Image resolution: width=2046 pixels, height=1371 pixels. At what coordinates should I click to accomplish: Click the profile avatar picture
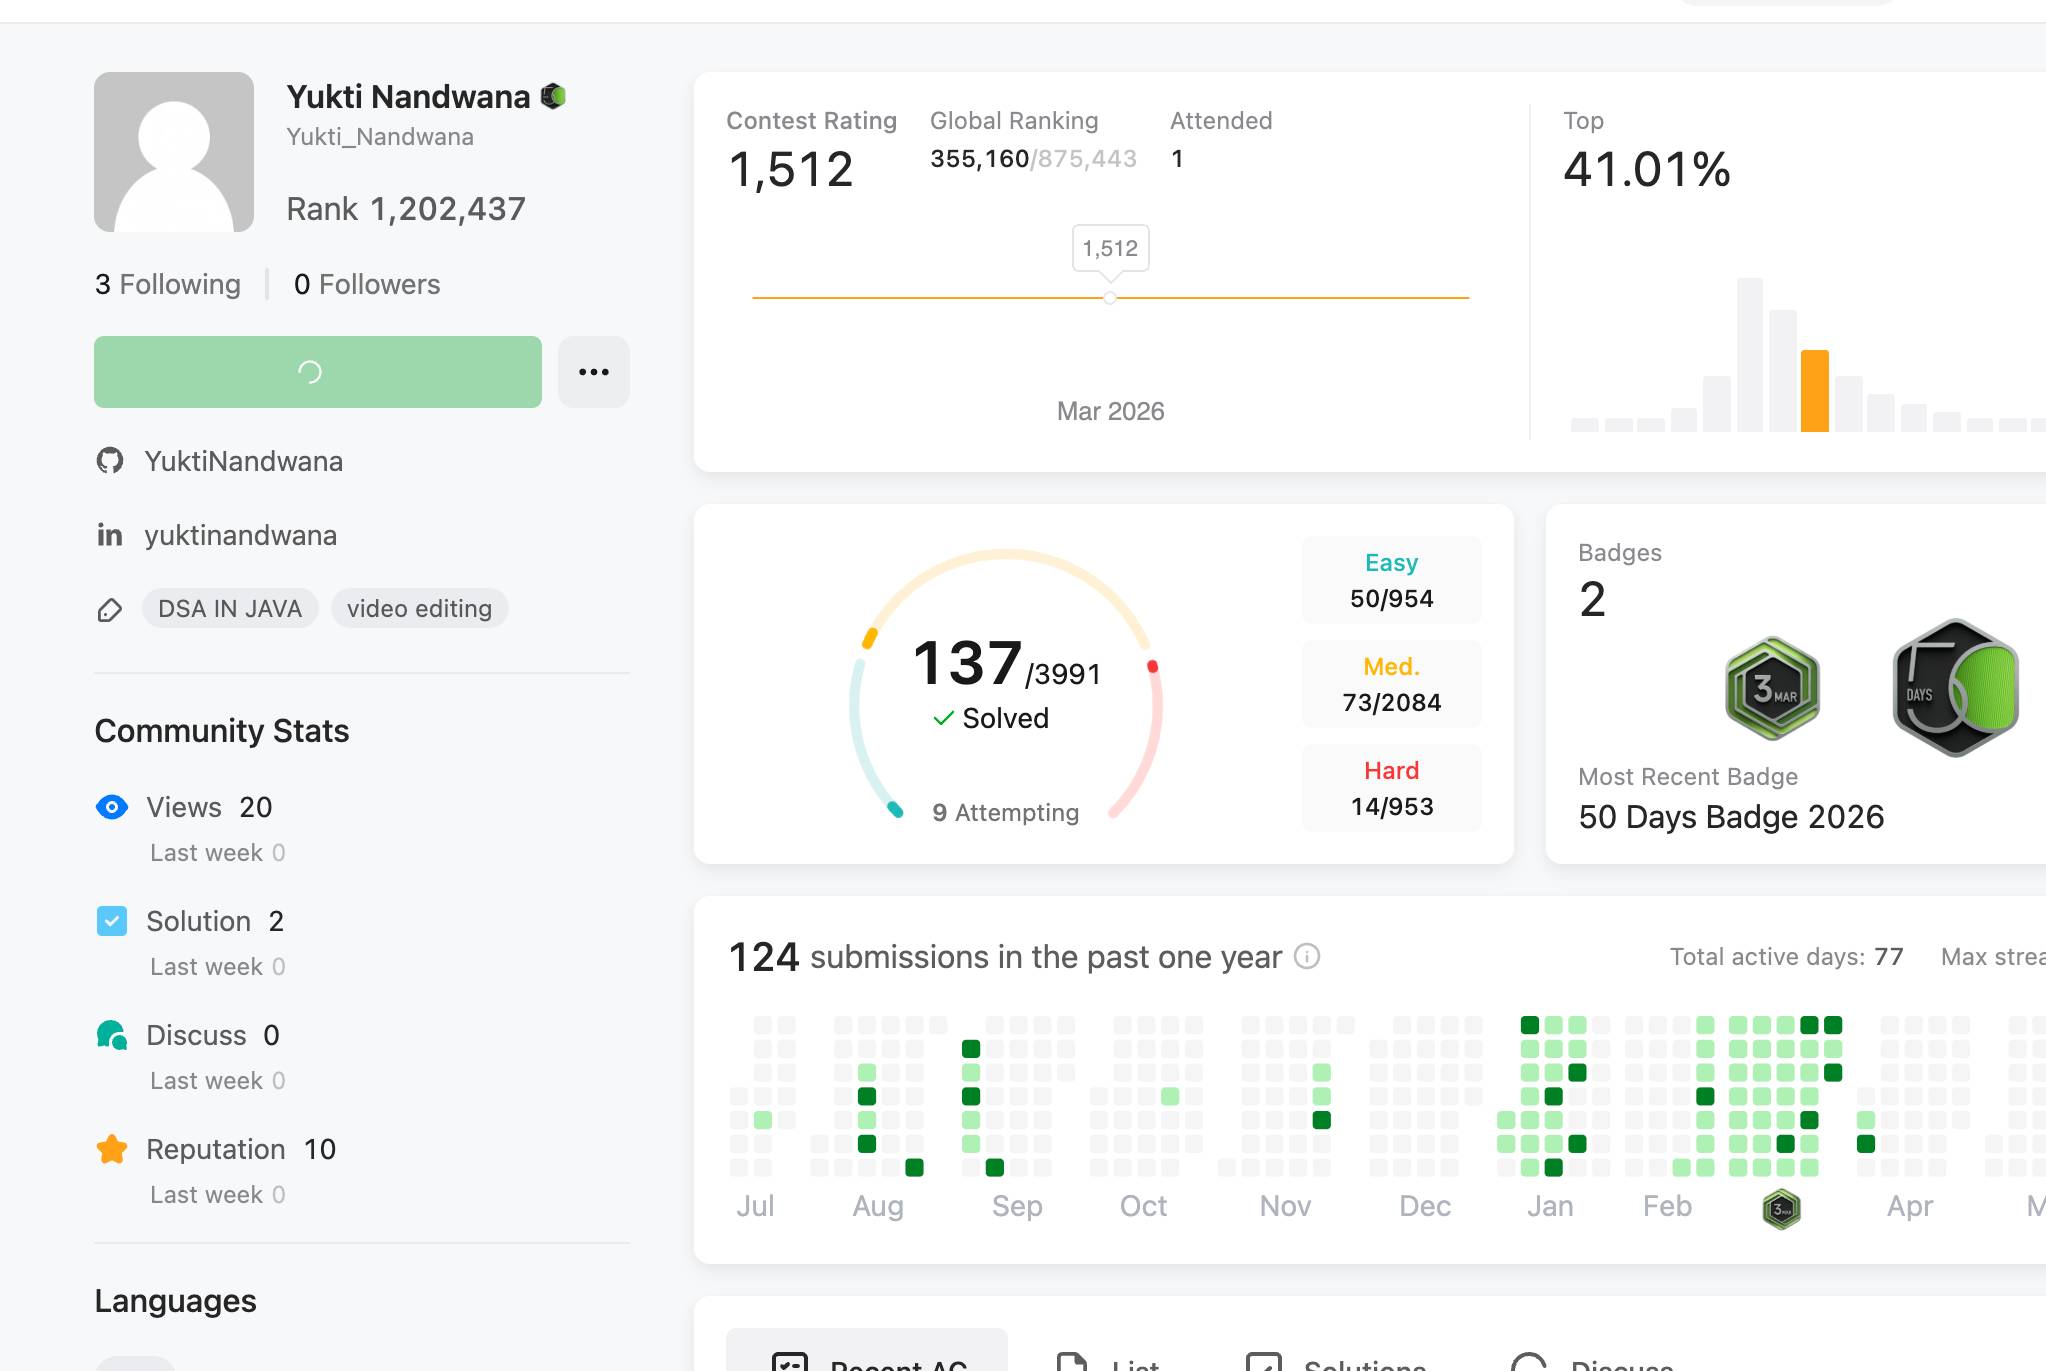[x=174, y=152]
